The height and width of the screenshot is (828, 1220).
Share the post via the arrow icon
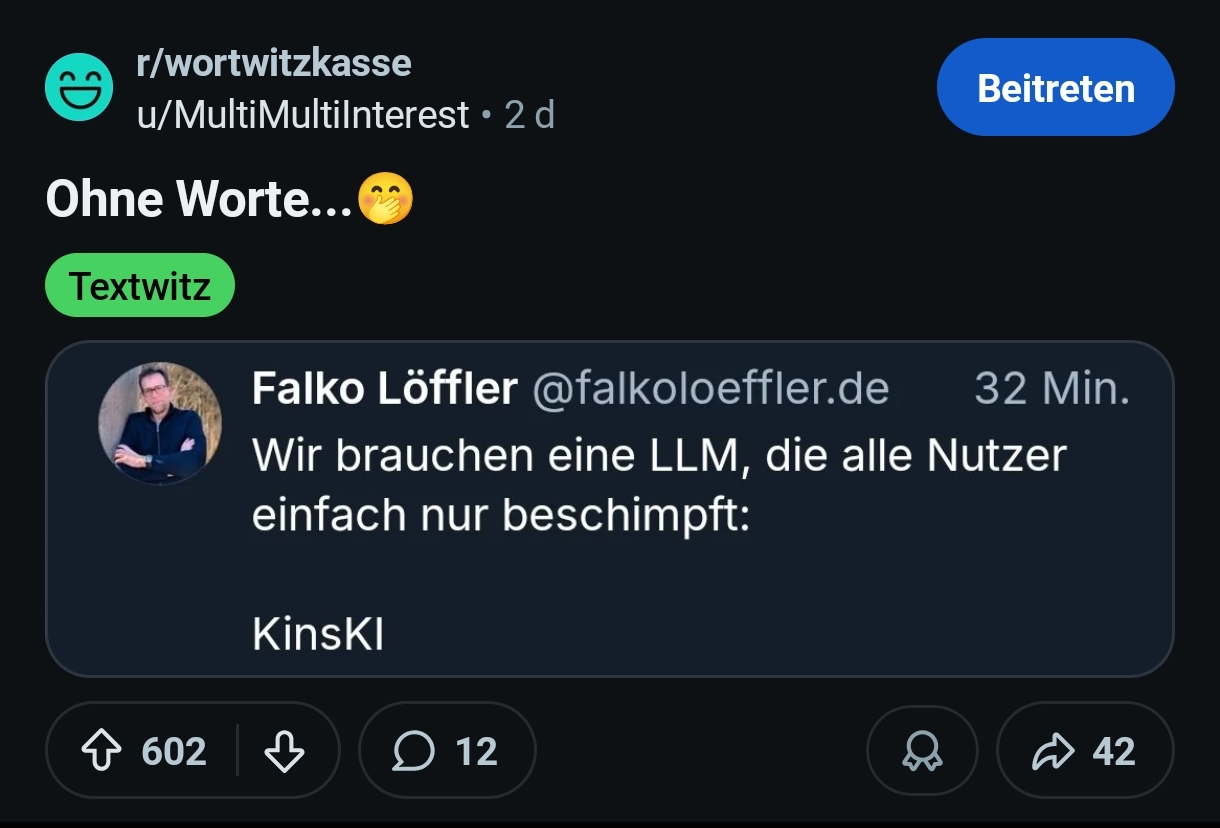click(x=1053, y=751)
